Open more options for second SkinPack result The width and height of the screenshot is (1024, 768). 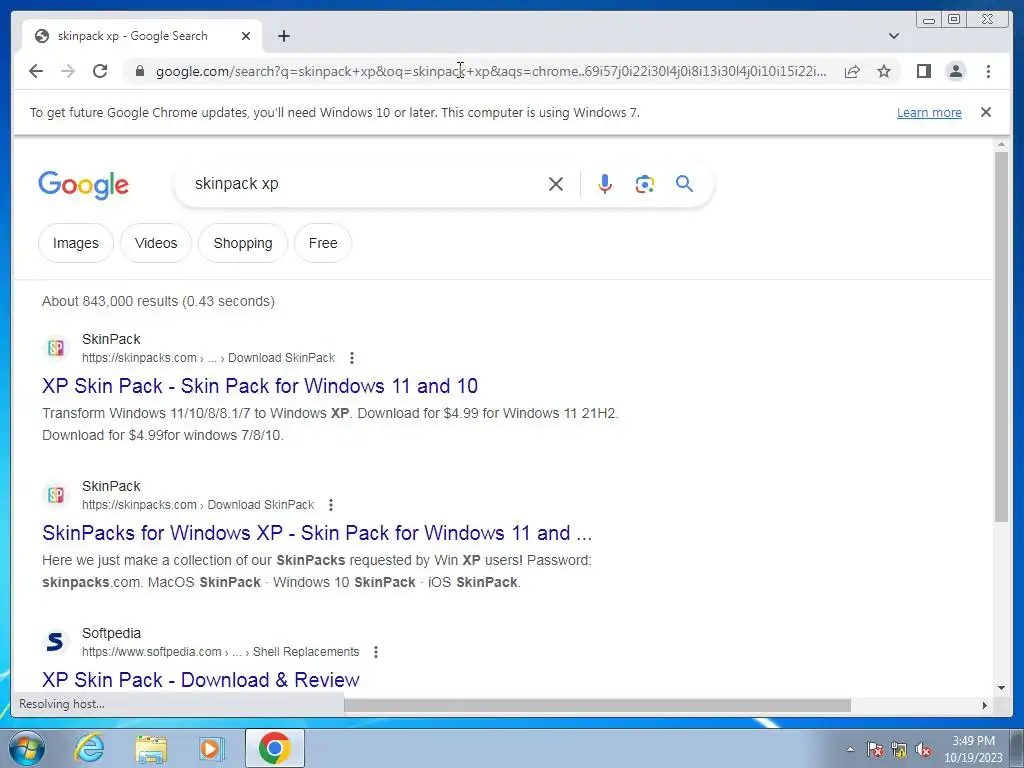331,505
